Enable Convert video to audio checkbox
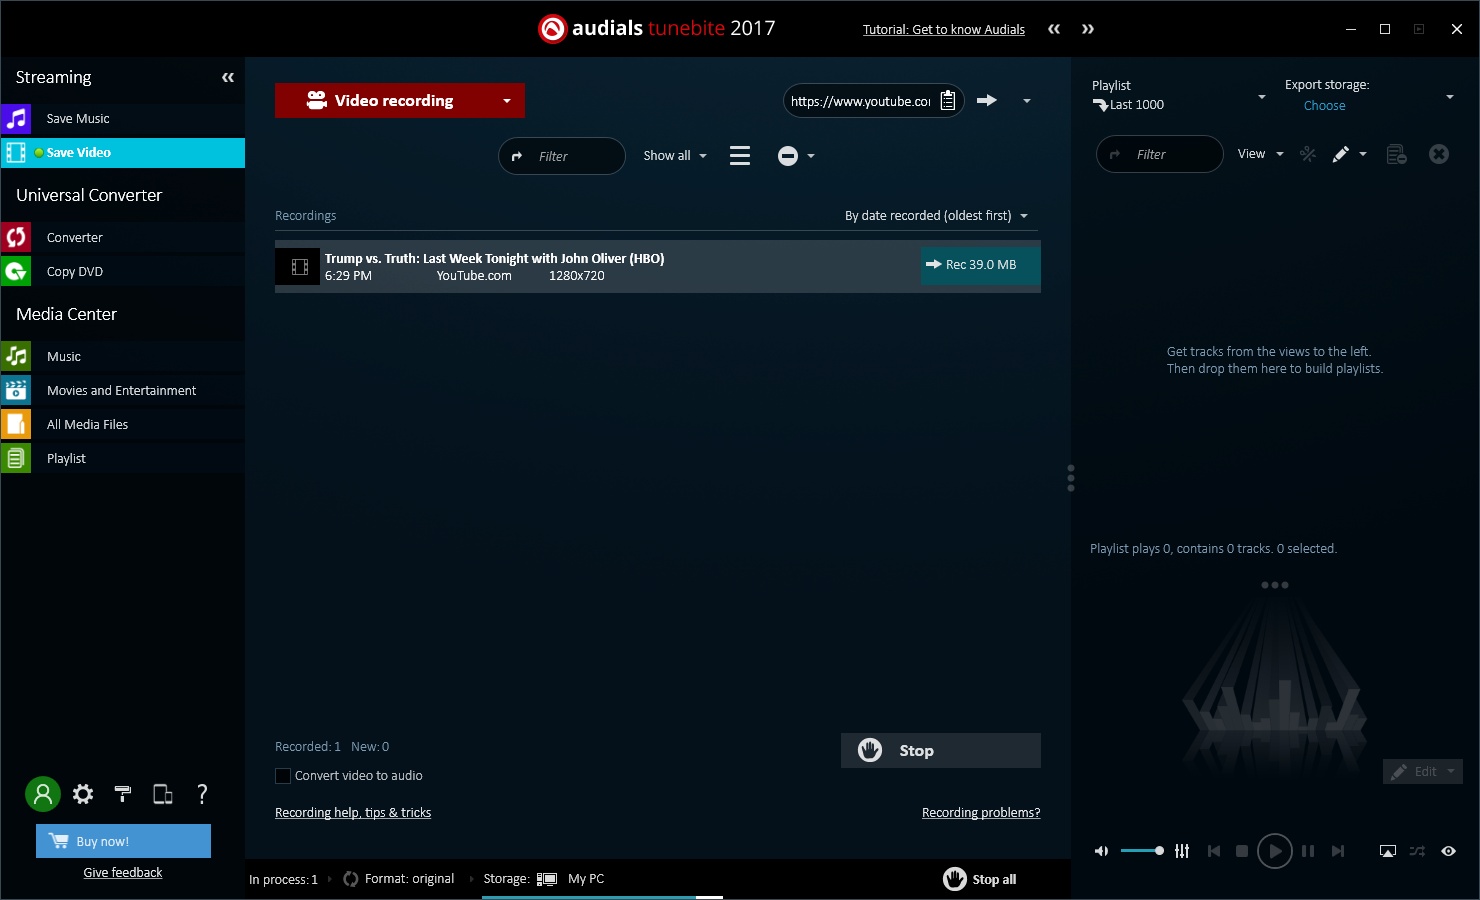The width and height of the screenshot is (1480, 900). click(x=283, y=776)
